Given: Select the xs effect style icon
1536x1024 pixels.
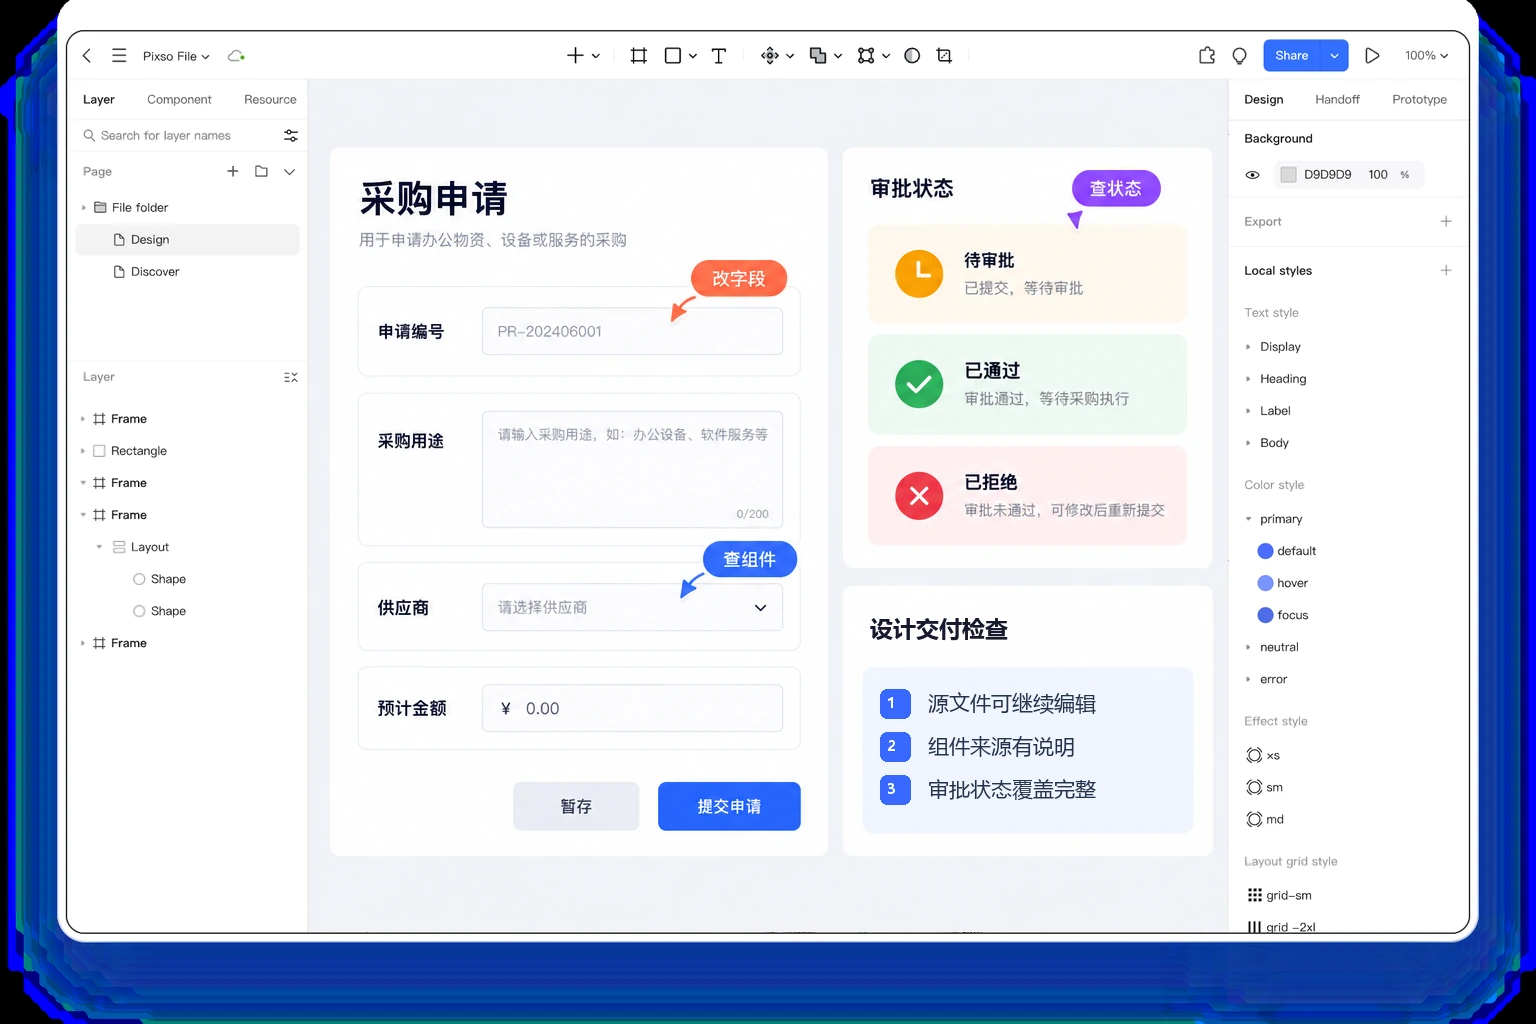Looking at the screenshot, I should [x=1254, y=755].
